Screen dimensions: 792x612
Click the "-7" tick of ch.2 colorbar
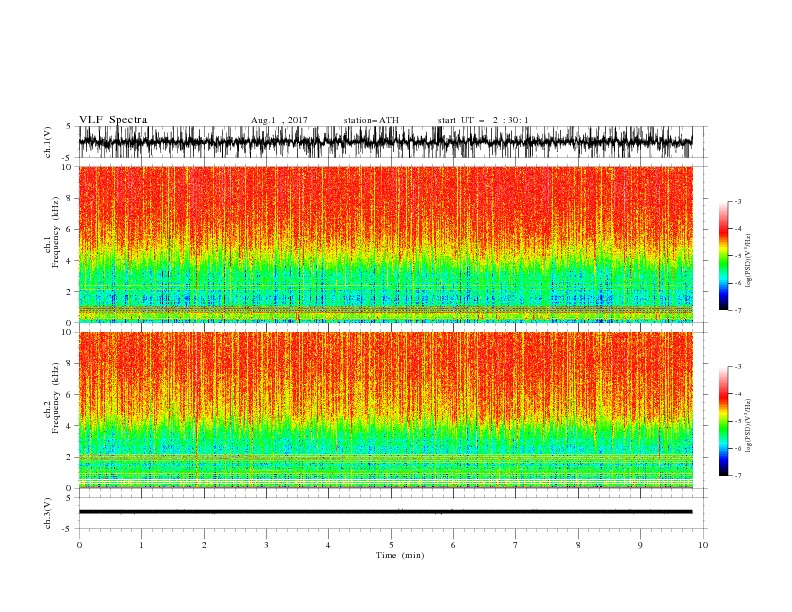click(737, 476)
